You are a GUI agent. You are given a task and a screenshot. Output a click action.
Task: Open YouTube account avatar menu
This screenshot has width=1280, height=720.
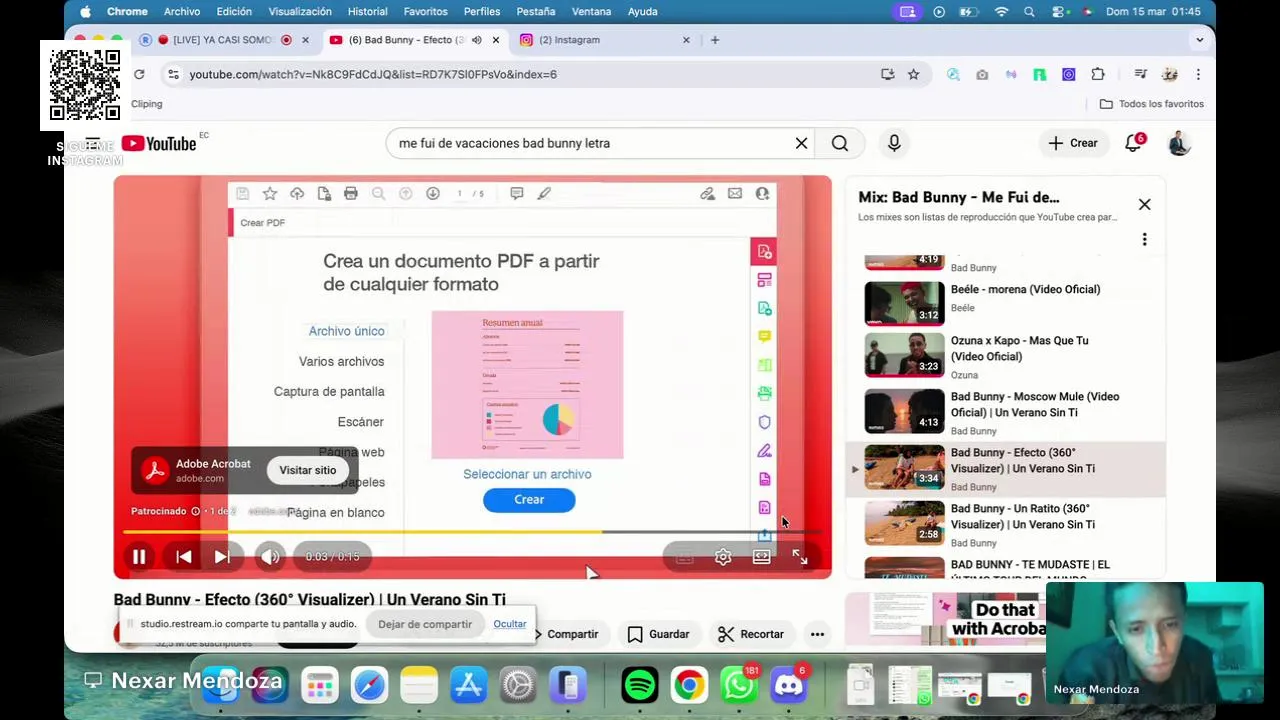(1179, 143)
